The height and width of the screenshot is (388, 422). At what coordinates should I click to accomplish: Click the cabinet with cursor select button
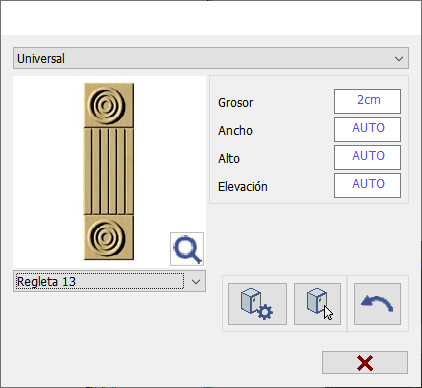pos(317,304)
